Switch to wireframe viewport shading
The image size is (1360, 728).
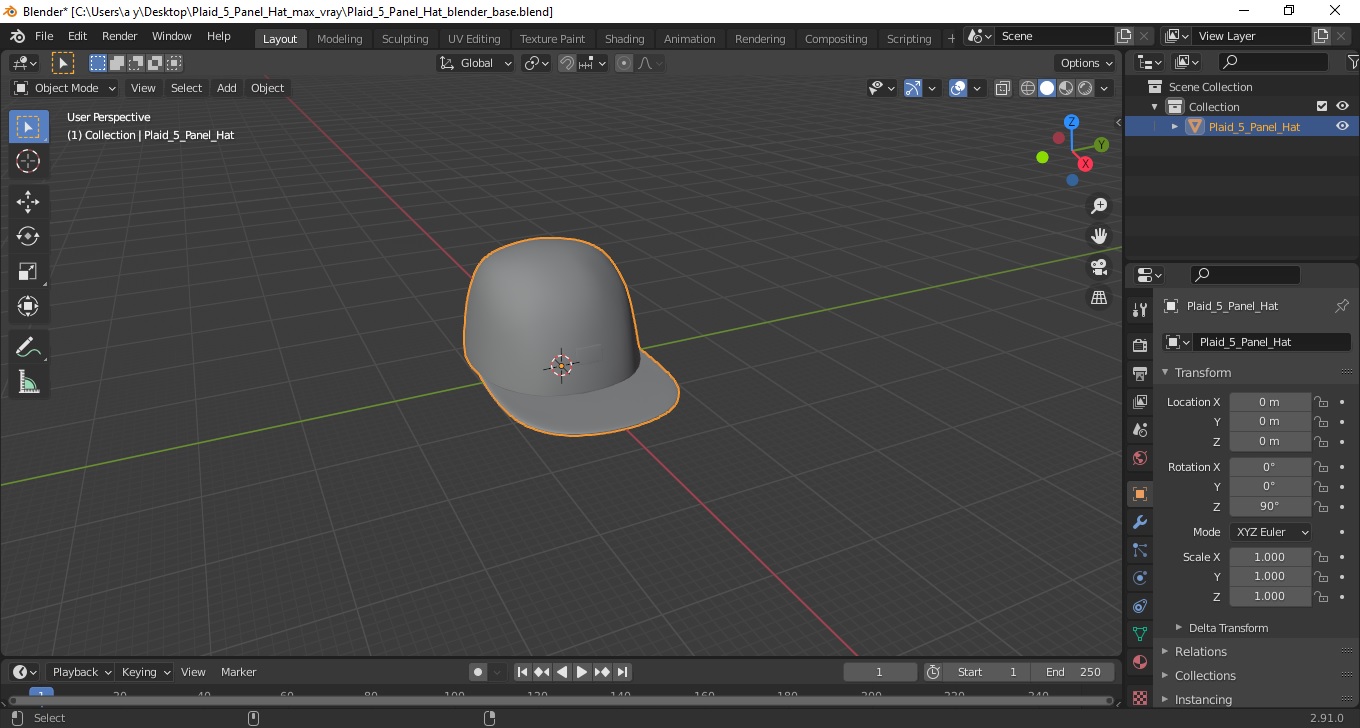tap(1027, 88)
